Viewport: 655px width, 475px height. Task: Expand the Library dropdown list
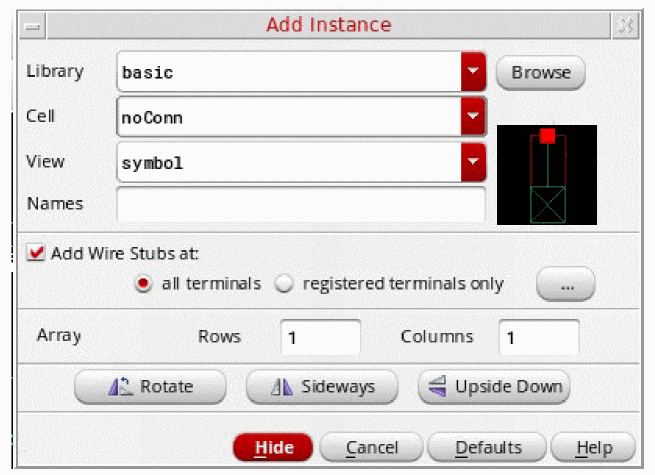click(473, 73)
